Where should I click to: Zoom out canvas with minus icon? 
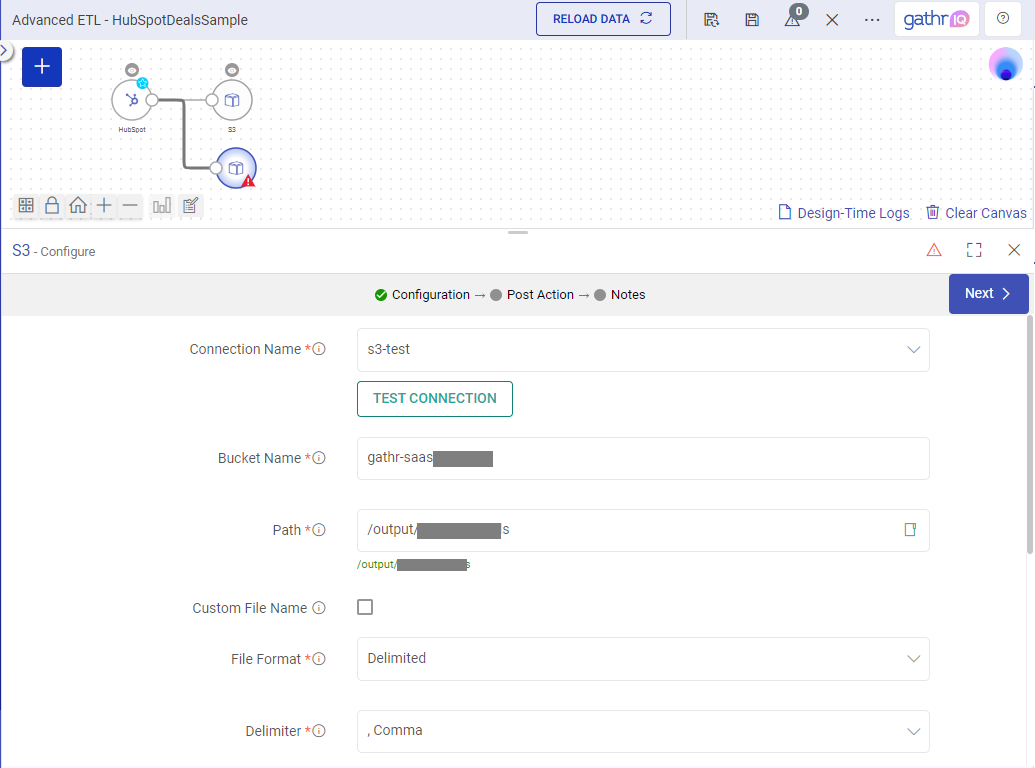coord(130,206)
